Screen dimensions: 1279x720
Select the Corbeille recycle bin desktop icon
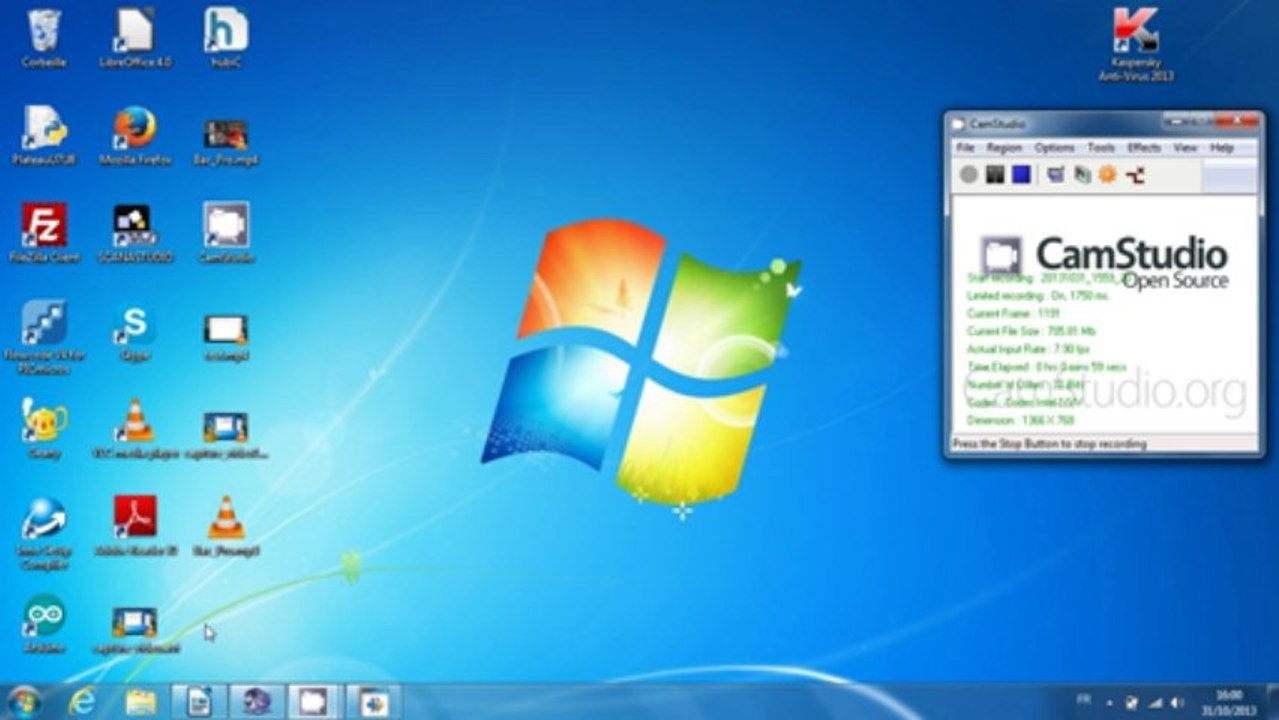click(44, 39)
